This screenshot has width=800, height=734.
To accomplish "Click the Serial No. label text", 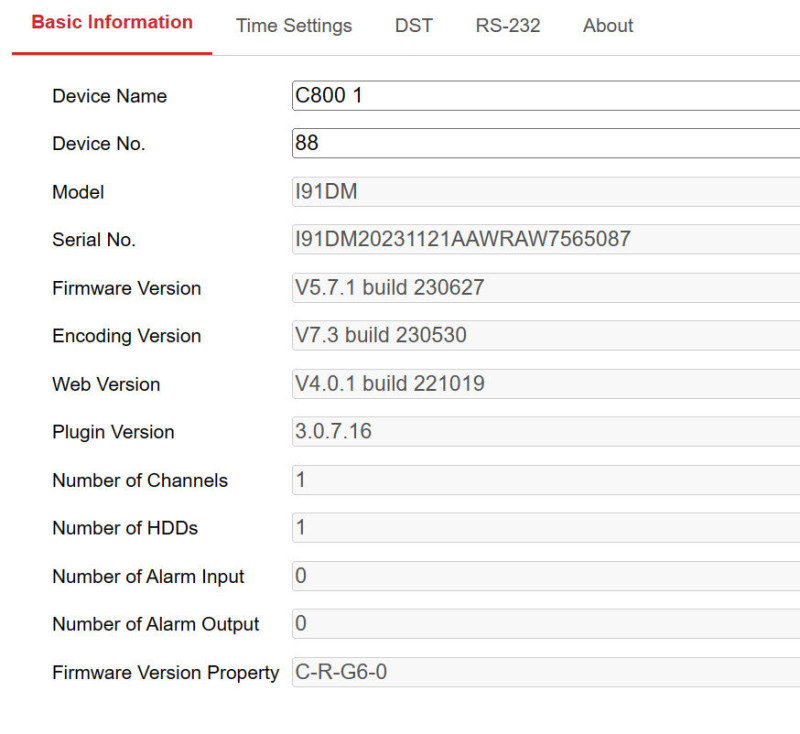I will click(94, 240).
